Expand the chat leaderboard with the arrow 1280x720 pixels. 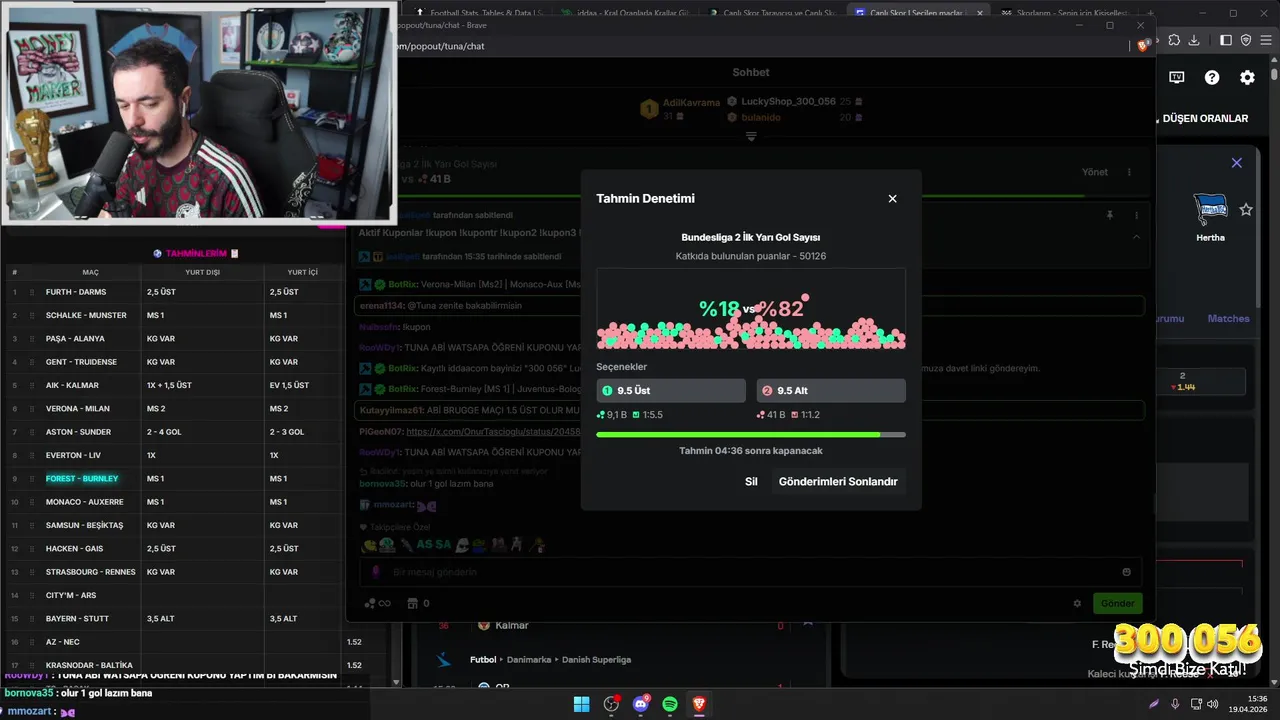pos(751,136)
